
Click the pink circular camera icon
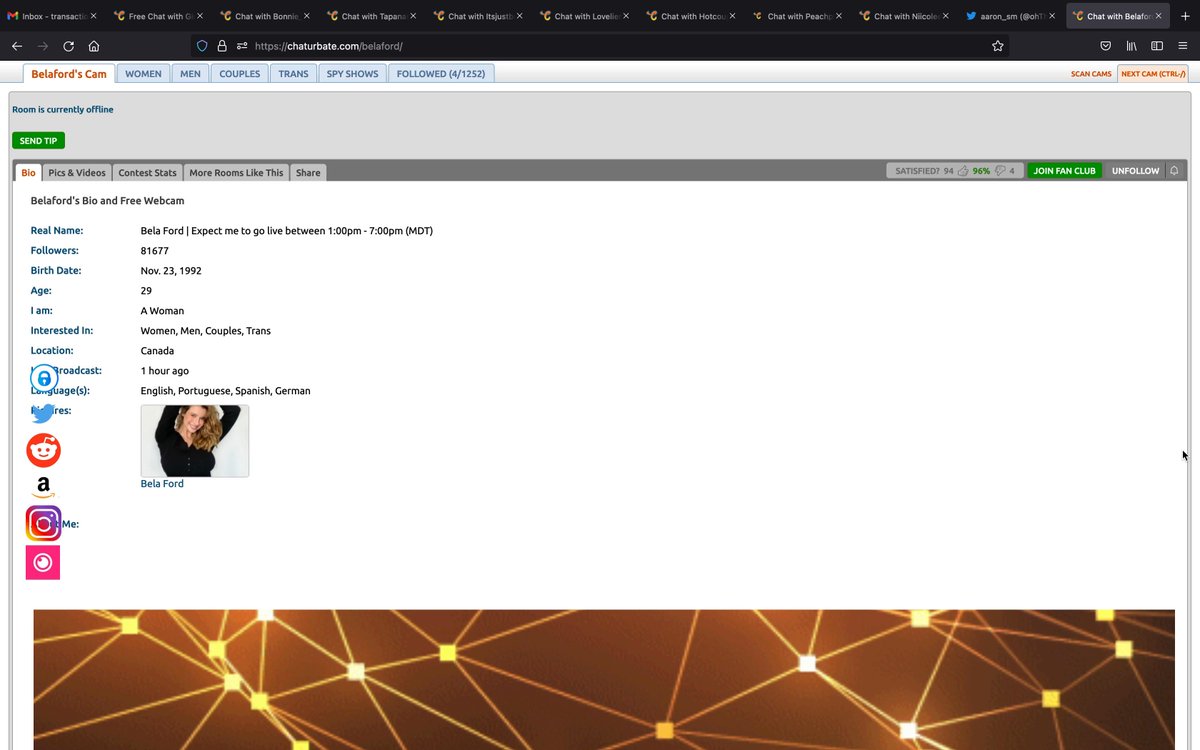click(x=43, y=562)
